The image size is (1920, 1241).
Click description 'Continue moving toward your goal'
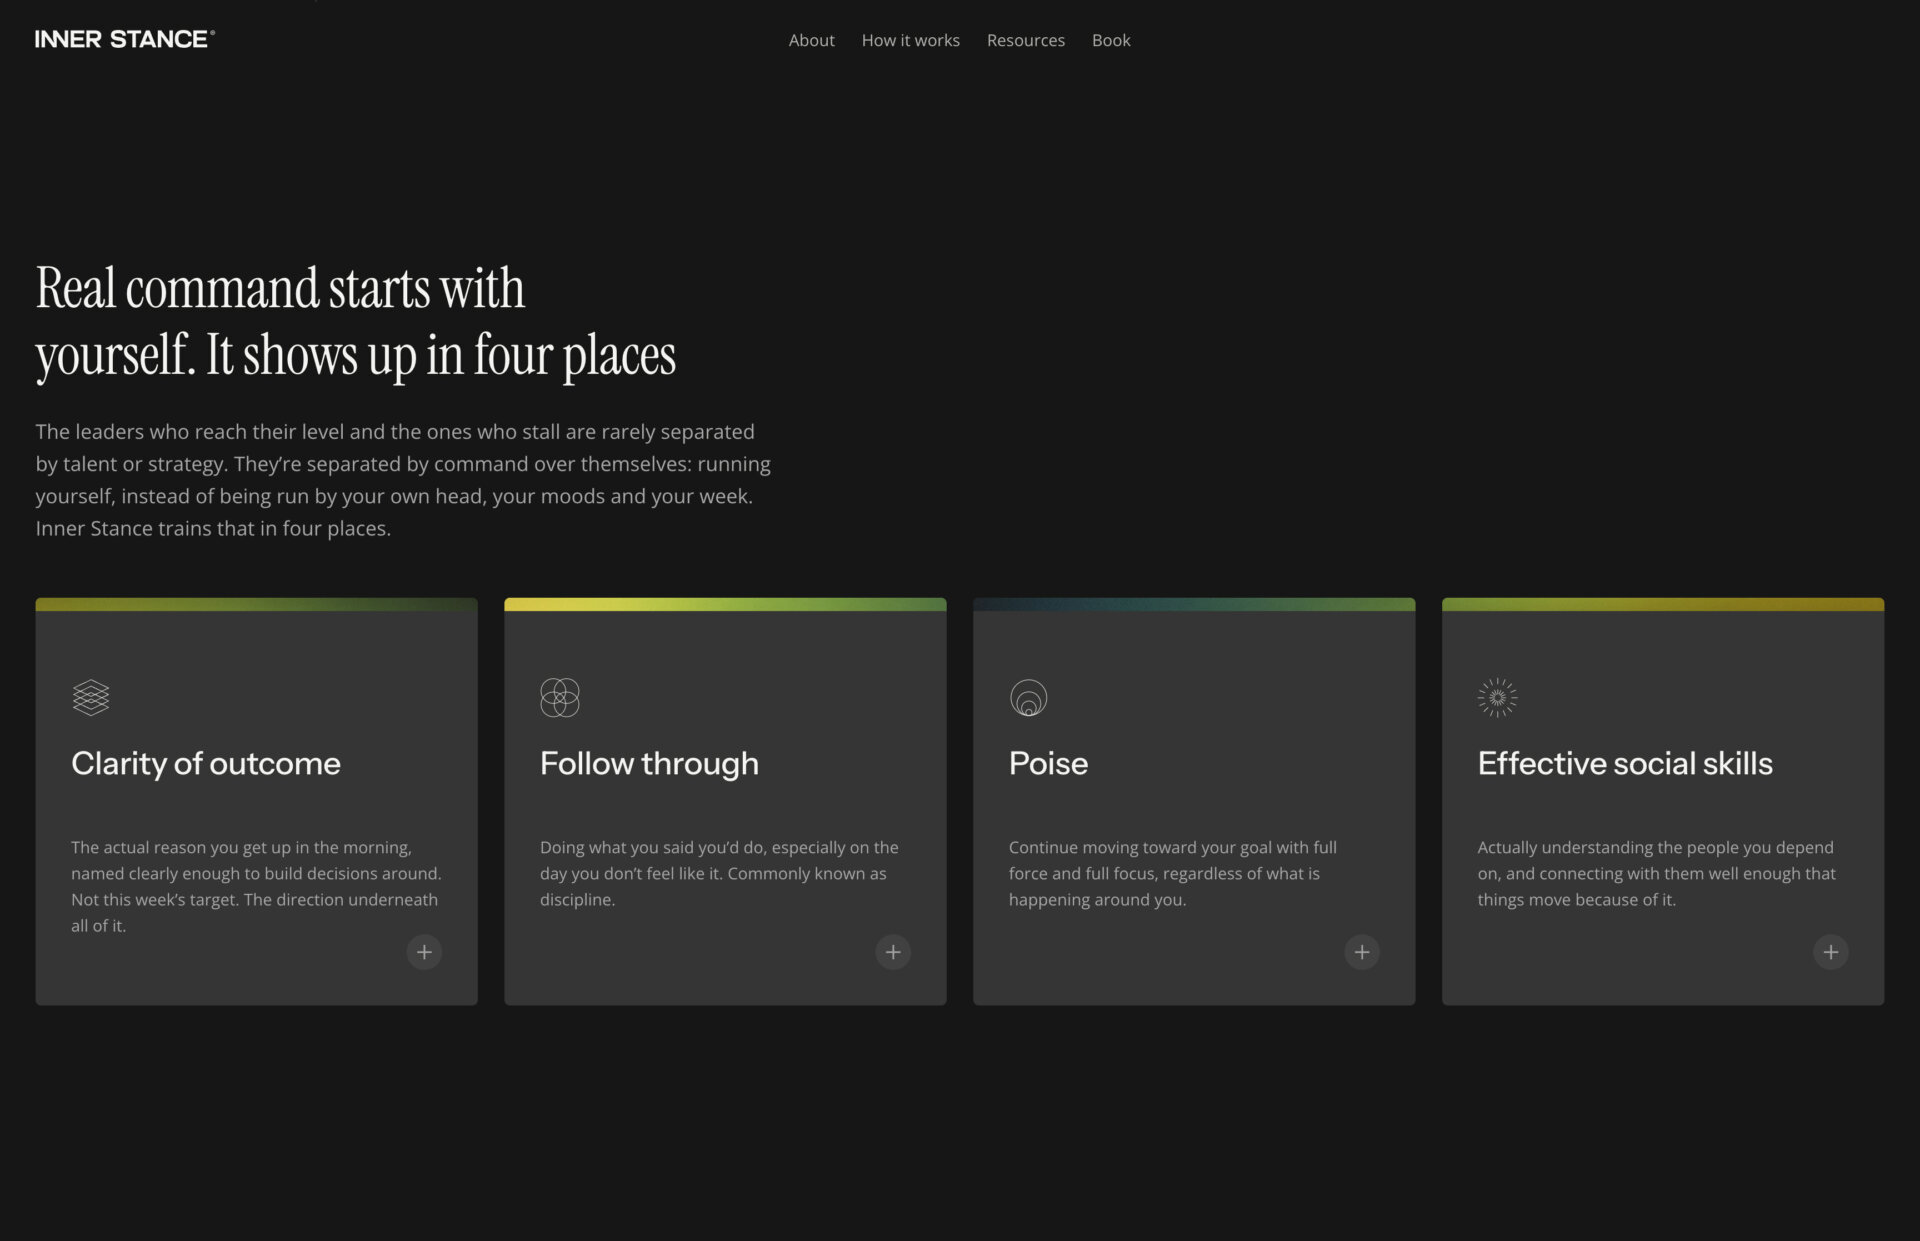(x=1172, y=873)
